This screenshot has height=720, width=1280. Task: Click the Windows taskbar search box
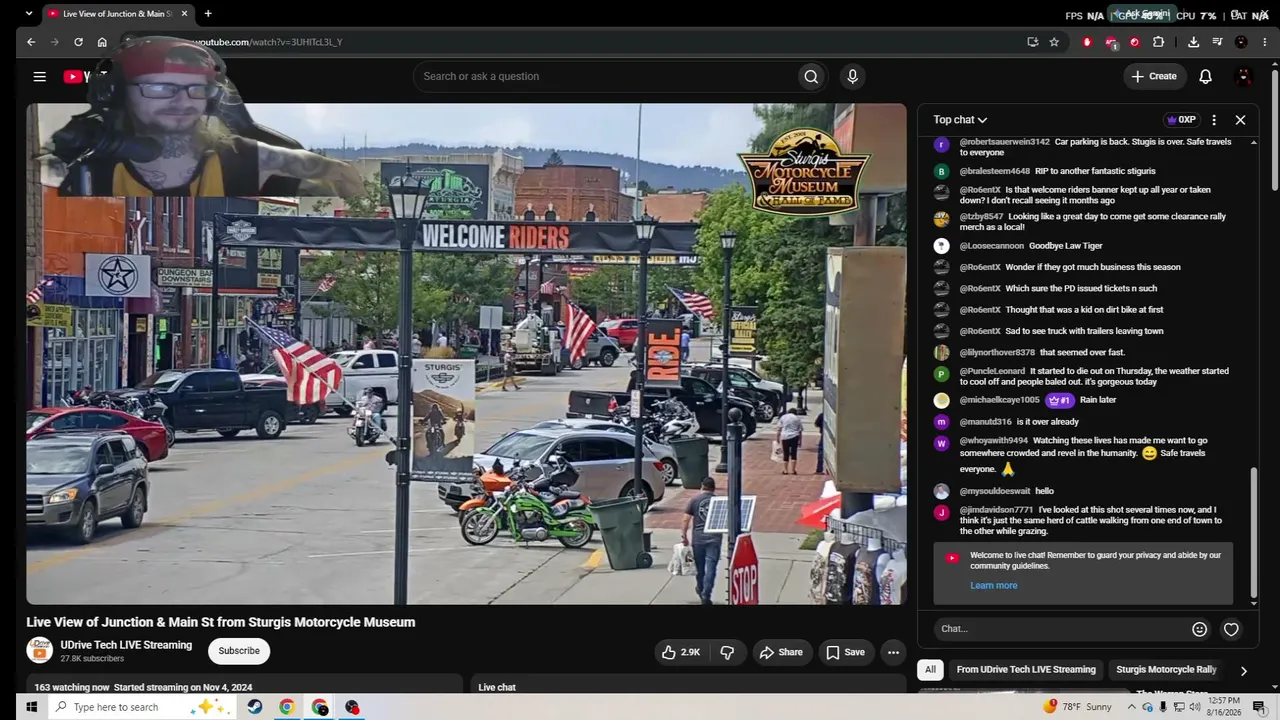(x=140, y=707)
